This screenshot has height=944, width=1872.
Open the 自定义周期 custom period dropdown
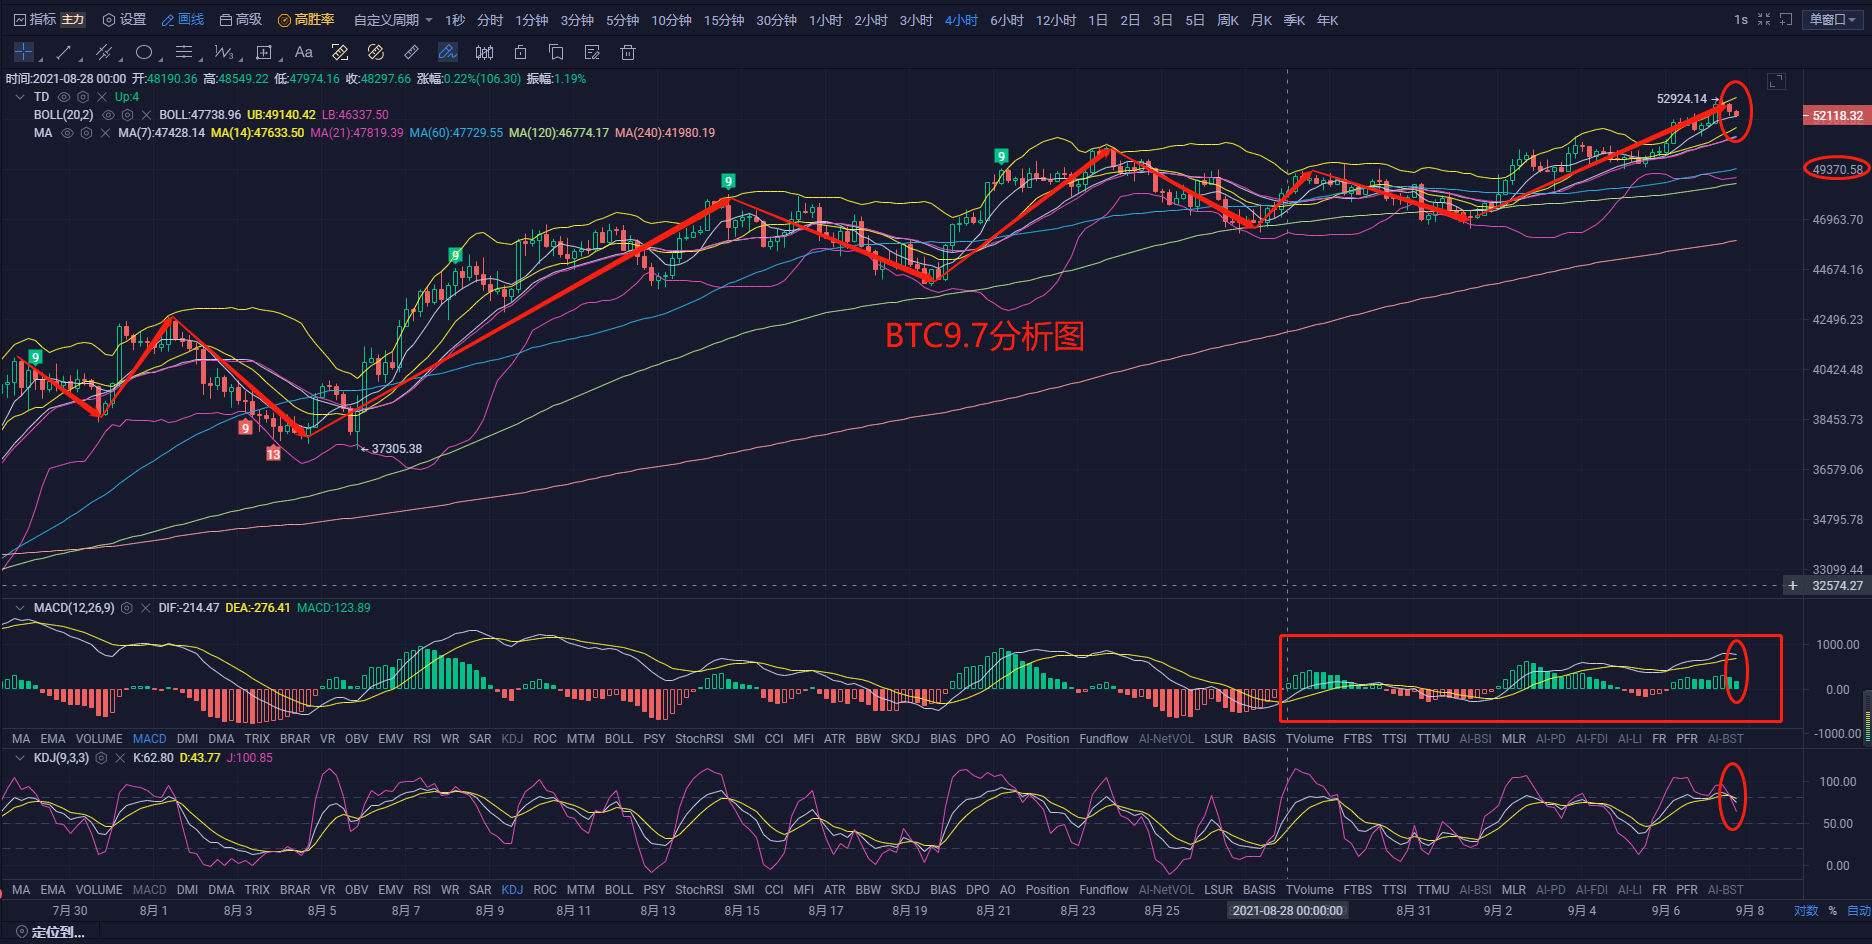pos(393,20)
